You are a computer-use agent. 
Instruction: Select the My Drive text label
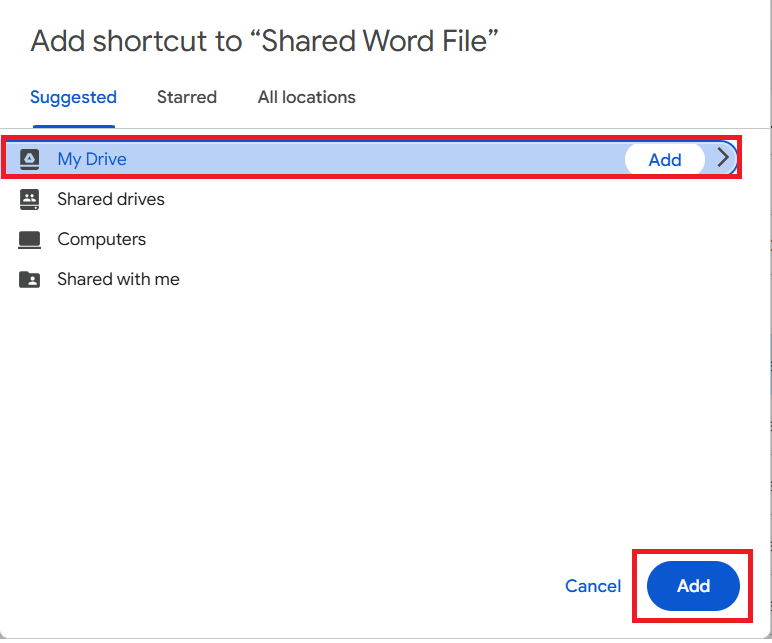[x=92, y=159]
